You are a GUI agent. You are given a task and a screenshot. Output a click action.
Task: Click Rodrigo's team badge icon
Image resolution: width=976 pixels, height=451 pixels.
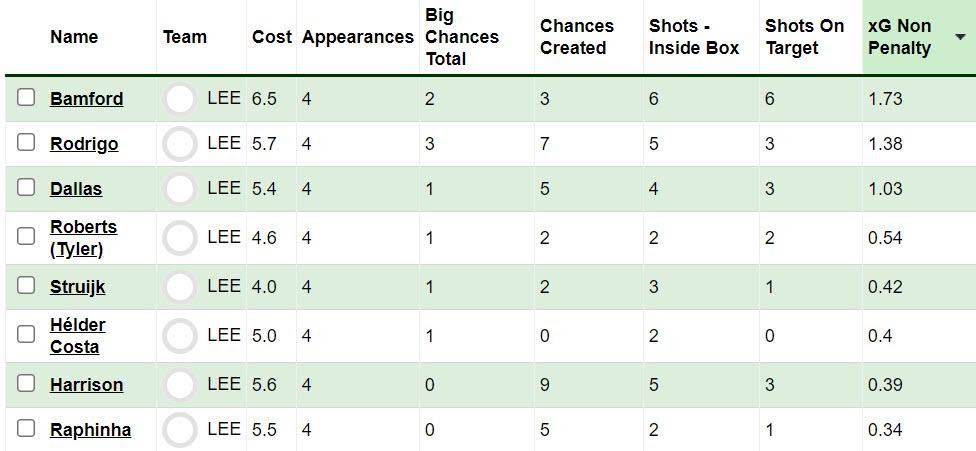179,144
